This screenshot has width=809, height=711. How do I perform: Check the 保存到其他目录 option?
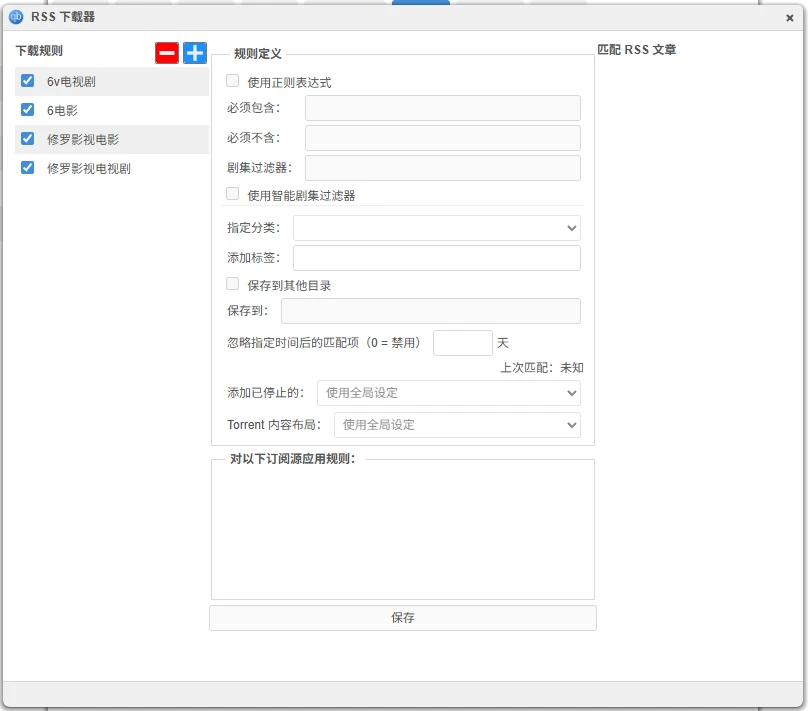pyautogui.click(x=233, y=284)
